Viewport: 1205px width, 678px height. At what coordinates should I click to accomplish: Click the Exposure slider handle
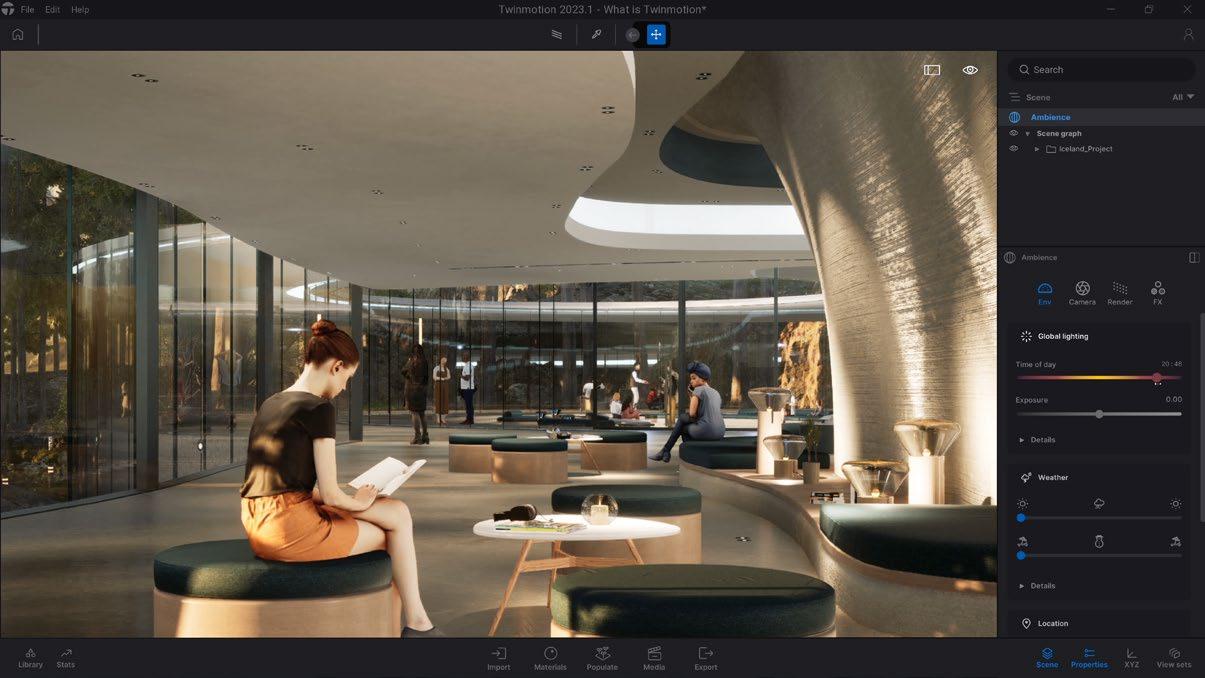point(1099,414)
